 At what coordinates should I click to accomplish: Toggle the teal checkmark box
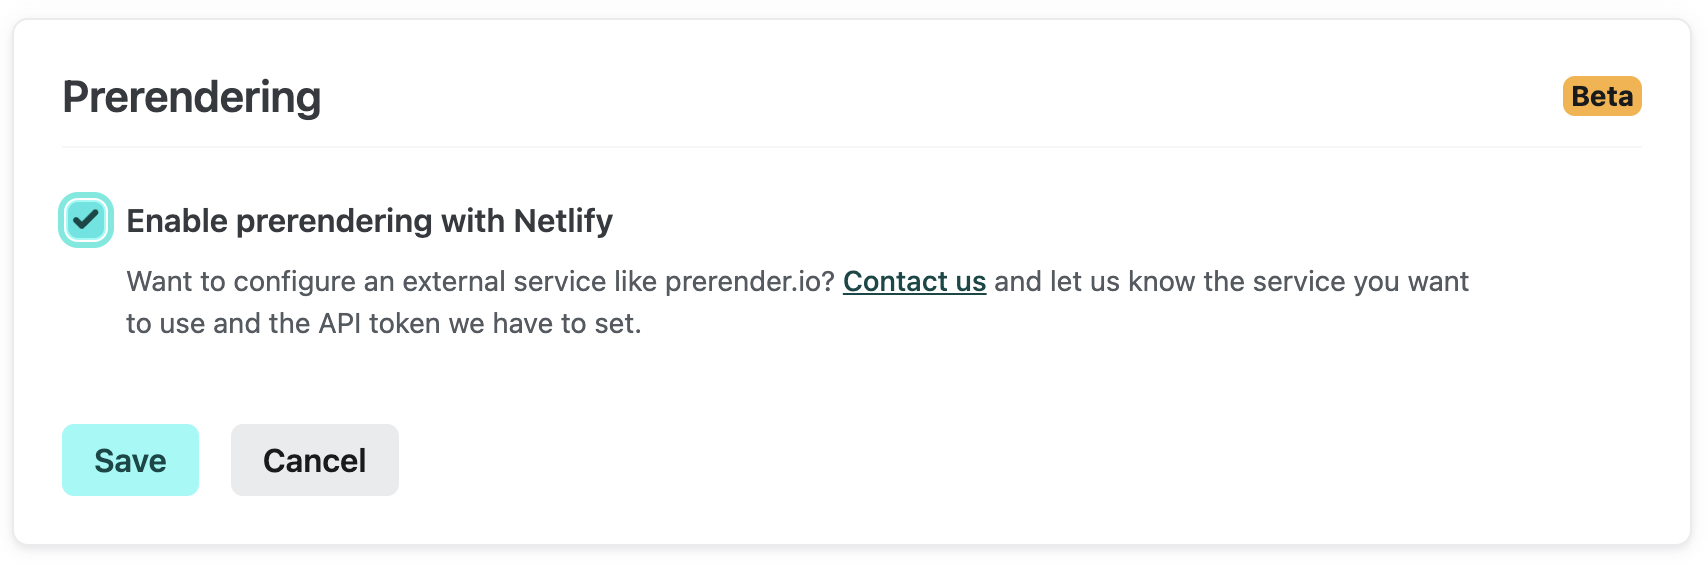point(85,220)
